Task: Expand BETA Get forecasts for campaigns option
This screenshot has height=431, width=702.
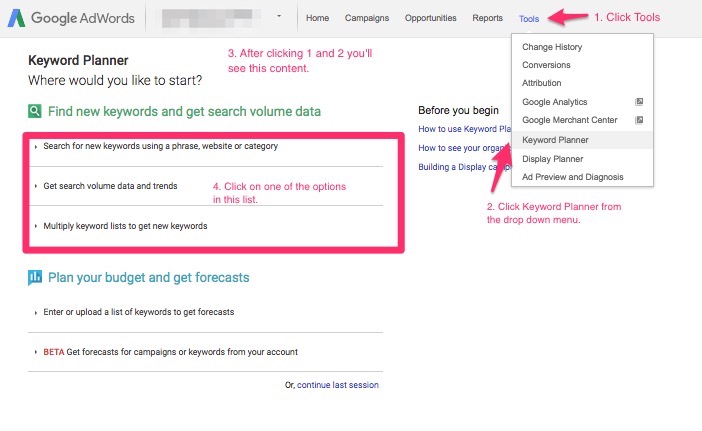Action: pyautogui.click(x=170, y=352)
